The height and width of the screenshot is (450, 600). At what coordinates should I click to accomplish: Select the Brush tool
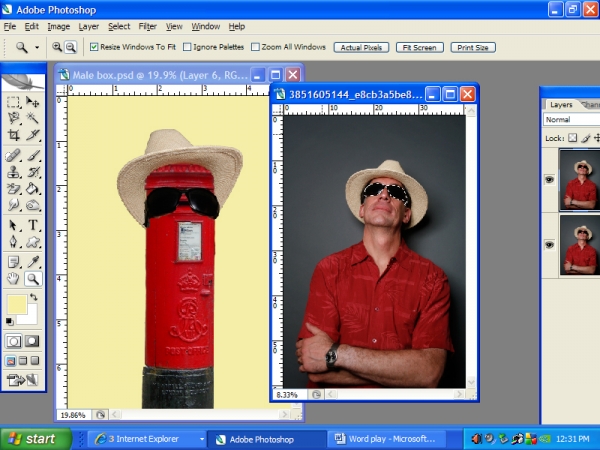tap(33, 156)
